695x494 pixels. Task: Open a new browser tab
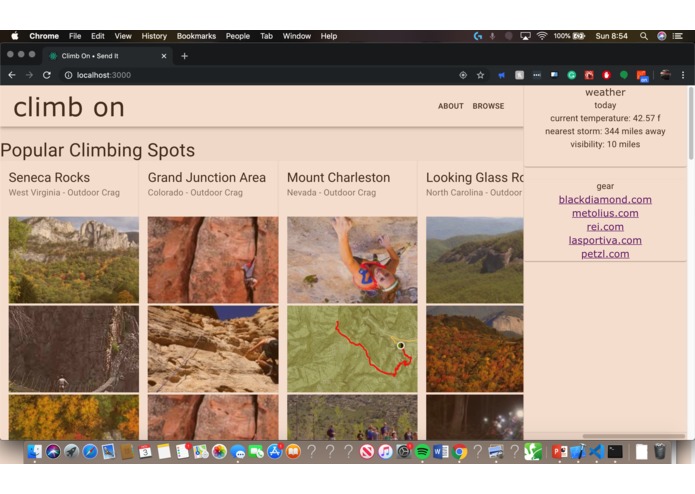[184, 56]
